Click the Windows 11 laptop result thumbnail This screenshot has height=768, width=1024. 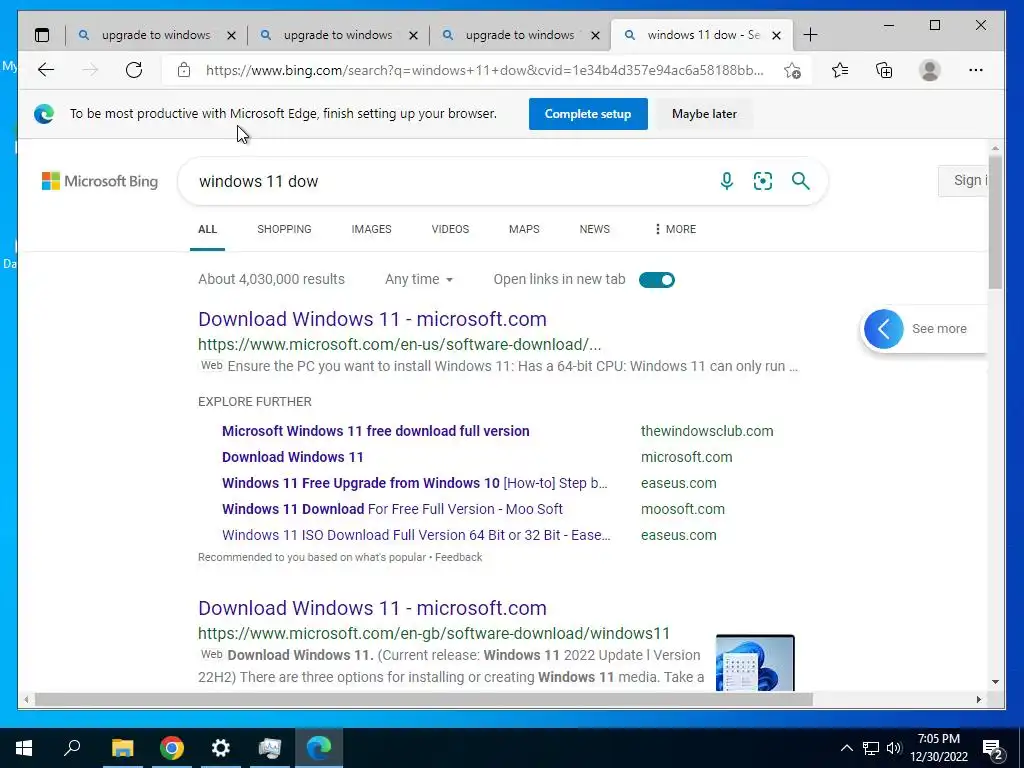coord(755,662)
